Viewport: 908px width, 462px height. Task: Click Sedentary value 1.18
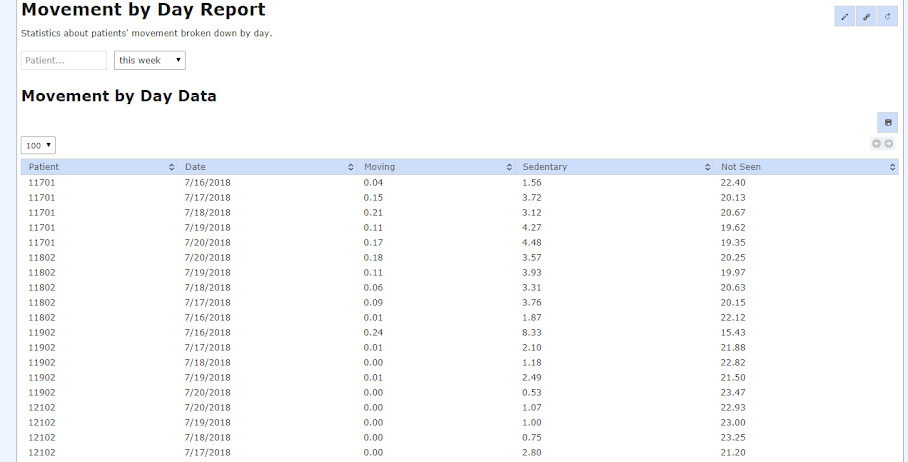(x=532, y=363)
